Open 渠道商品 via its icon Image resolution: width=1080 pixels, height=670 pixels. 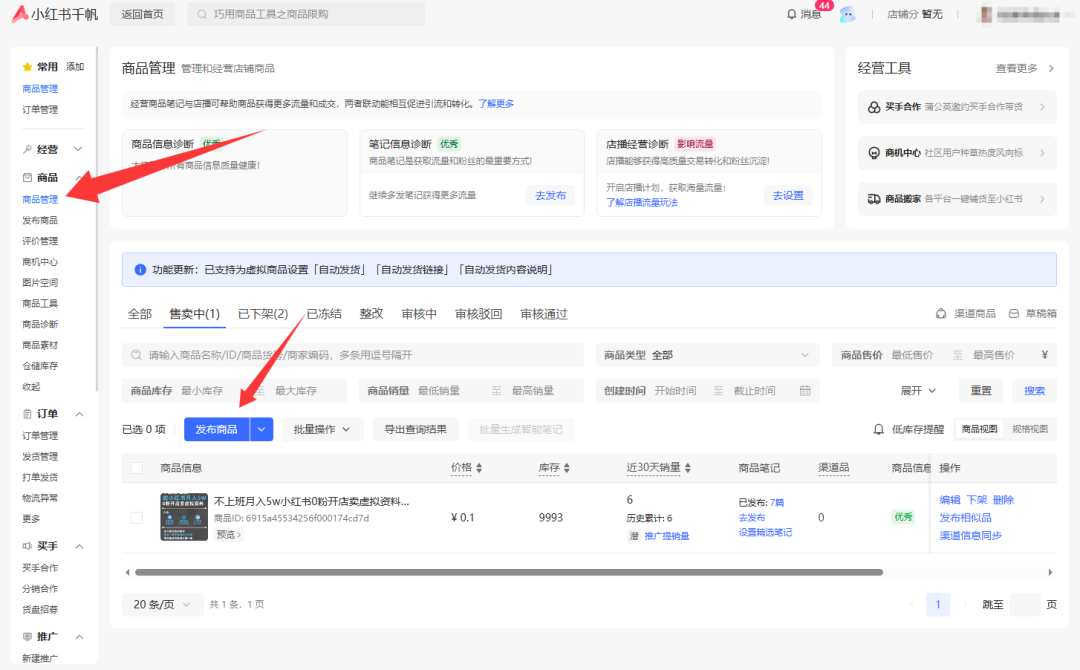click(940, 314)
